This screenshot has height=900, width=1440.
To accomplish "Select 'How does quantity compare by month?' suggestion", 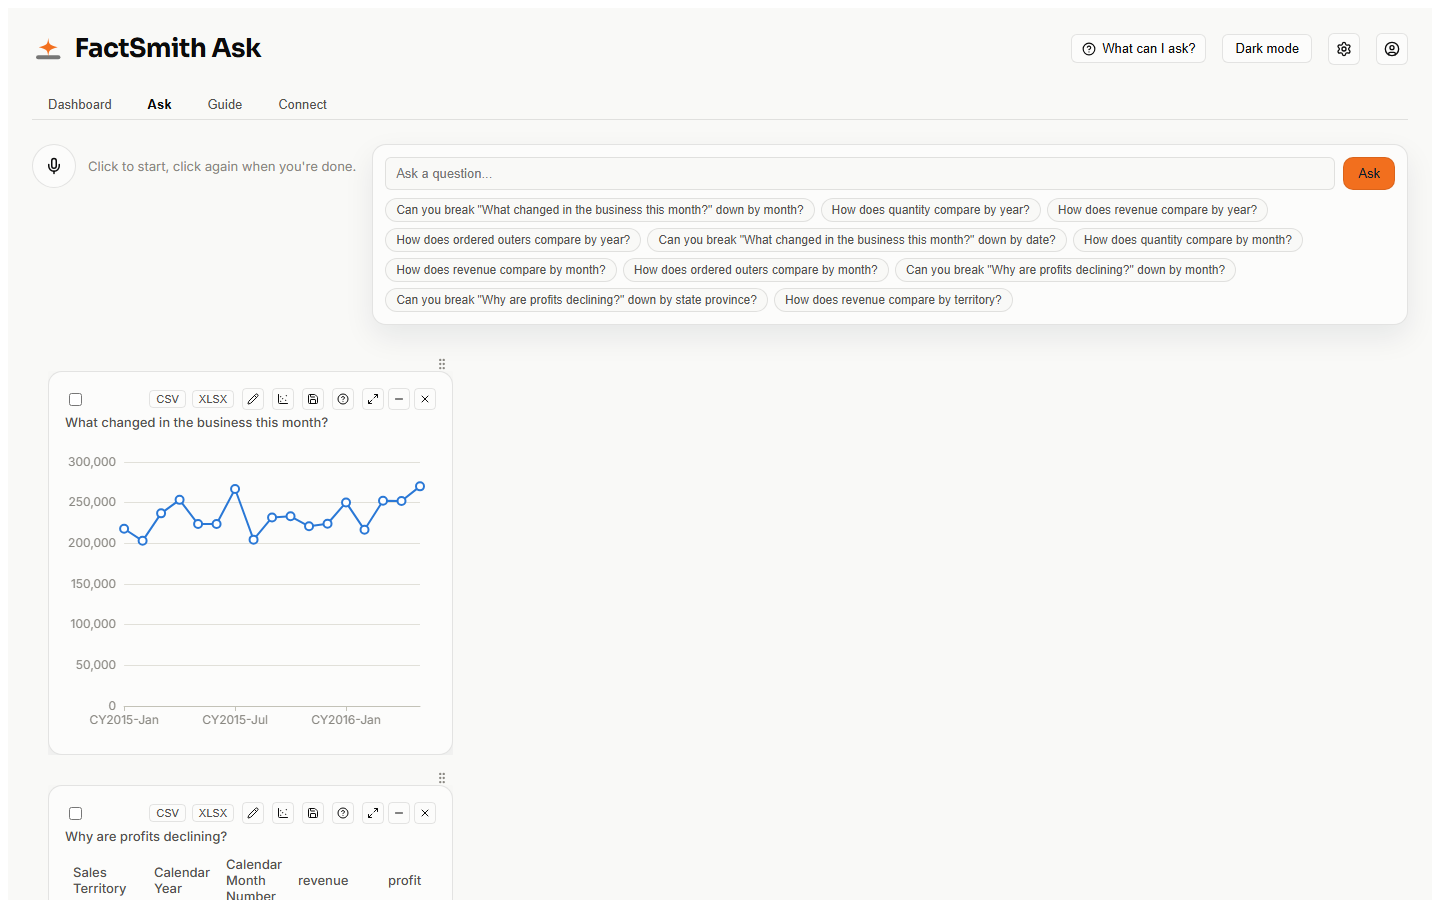I will pos(1188,240).
